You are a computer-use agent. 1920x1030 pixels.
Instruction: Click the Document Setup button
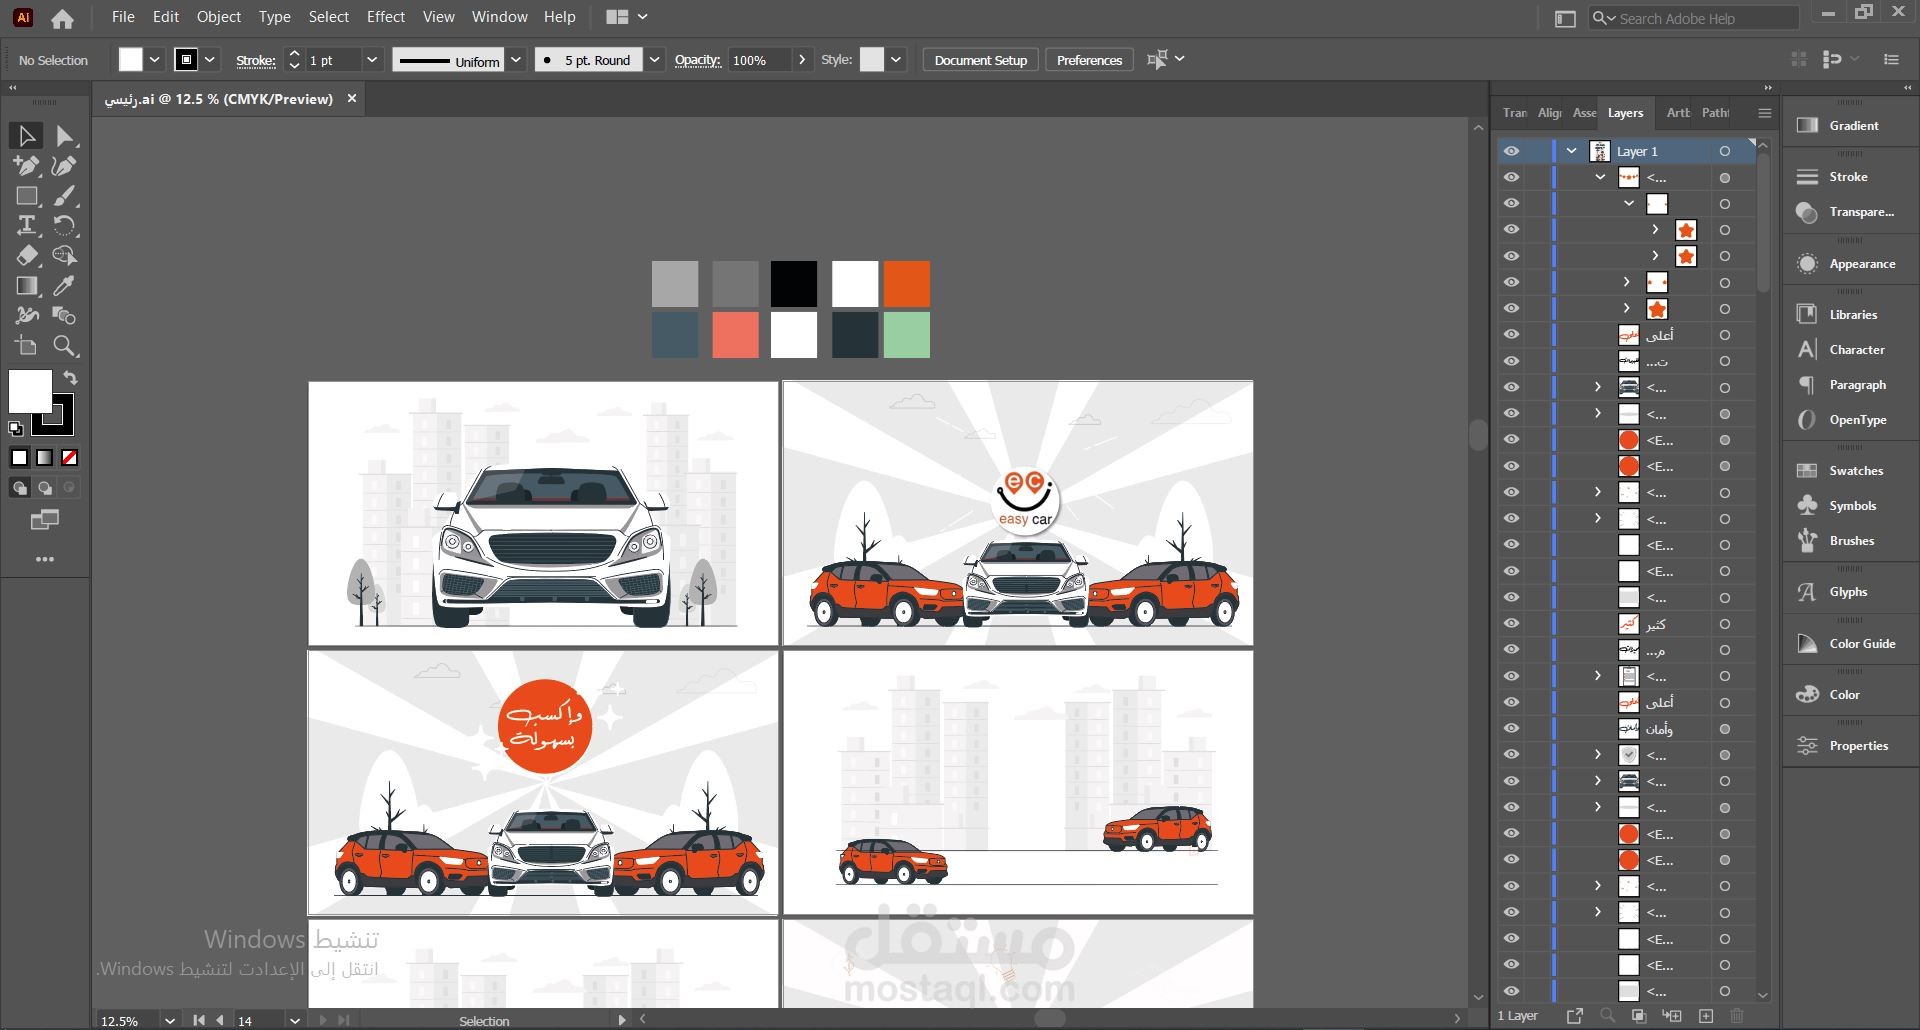click(x=980, y=60)
